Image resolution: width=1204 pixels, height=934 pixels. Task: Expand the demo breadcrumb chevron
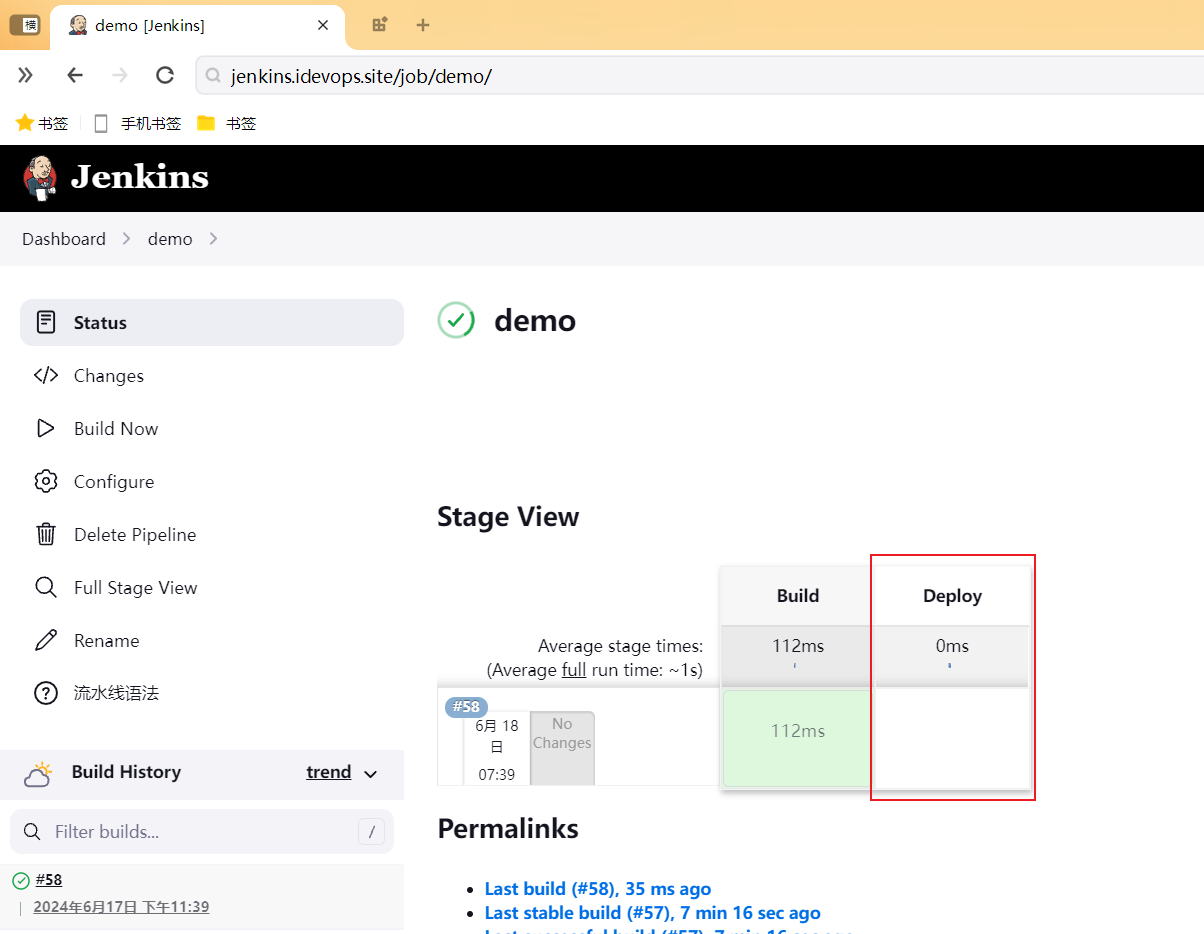tap(213, 239)
